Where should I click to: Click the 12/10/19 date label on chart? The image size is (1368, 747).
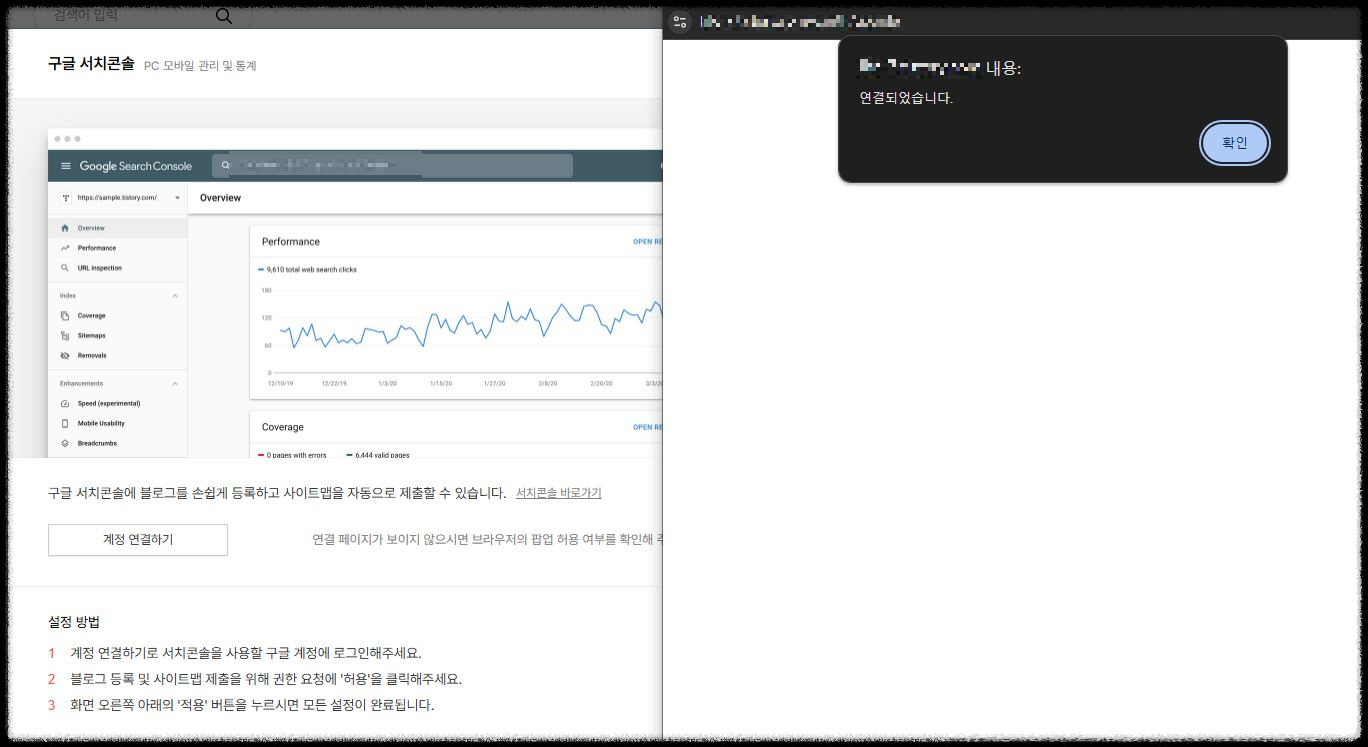(280, 383)
